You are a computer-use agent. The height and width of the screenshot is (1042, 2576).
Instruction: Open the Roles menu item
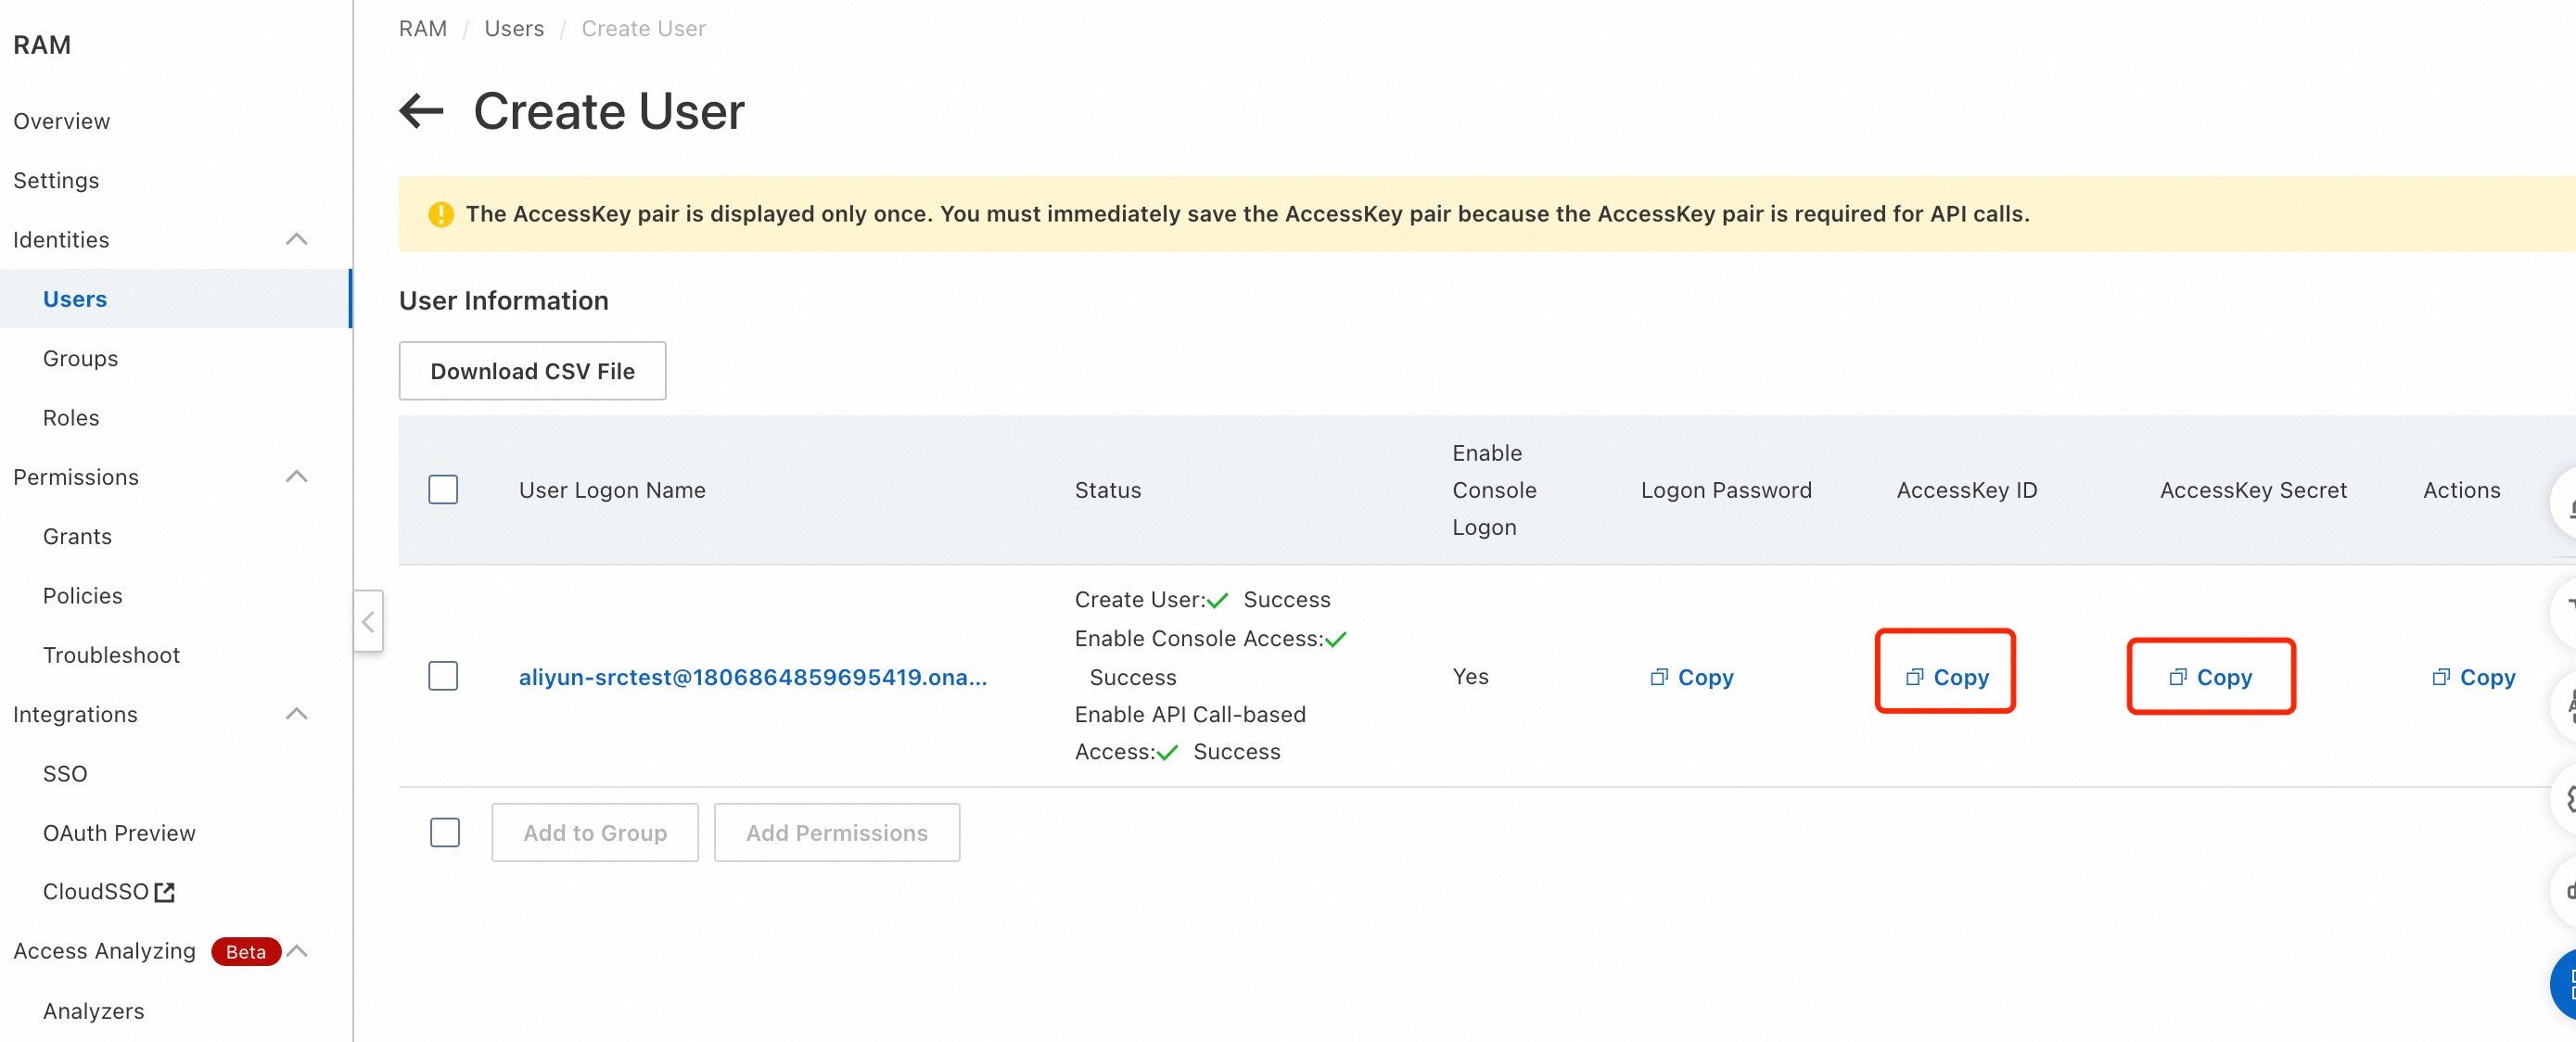pos(71,417)
